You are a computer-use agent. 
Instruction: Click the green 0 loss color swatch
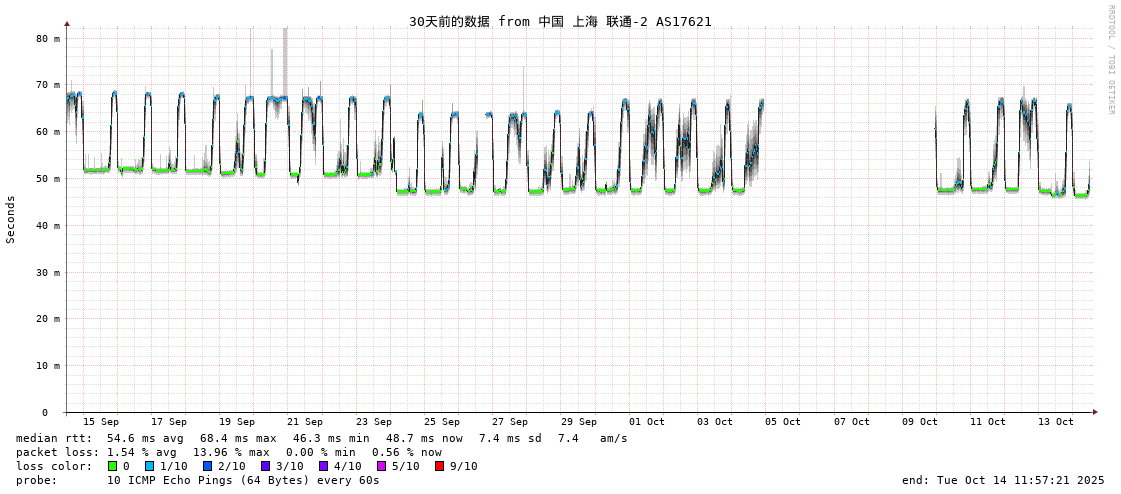pyautogui.click(x=113, y=466)
